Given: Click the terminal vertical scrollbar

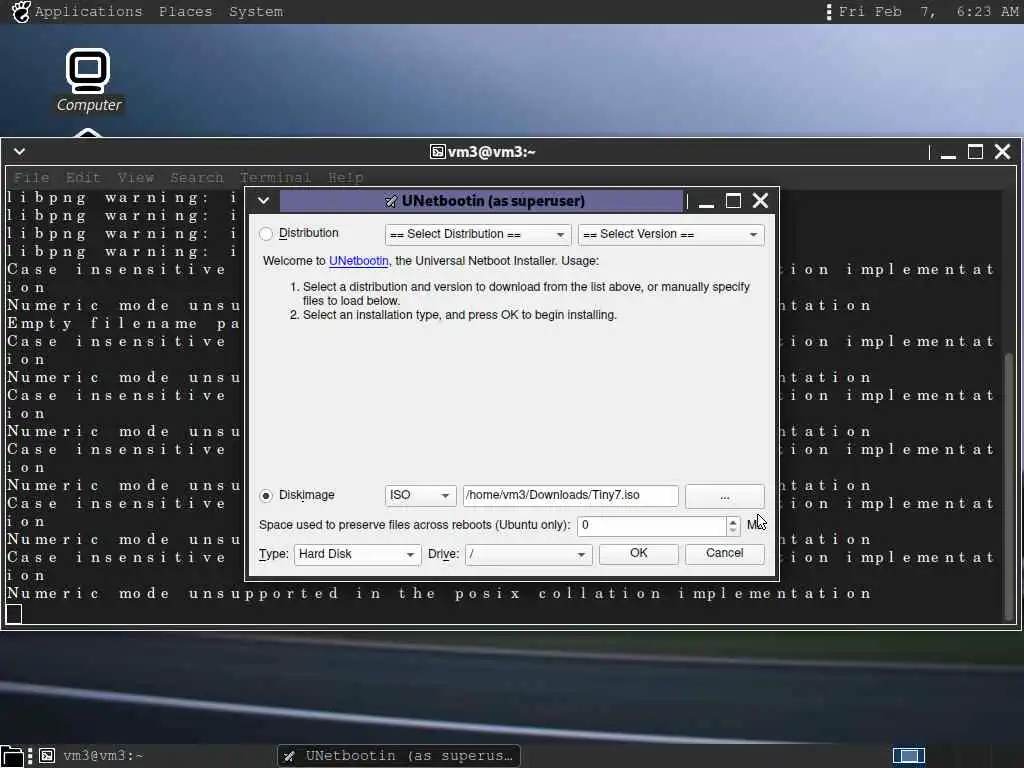Looking at the screenshot, I should [x=1009, y=485].
